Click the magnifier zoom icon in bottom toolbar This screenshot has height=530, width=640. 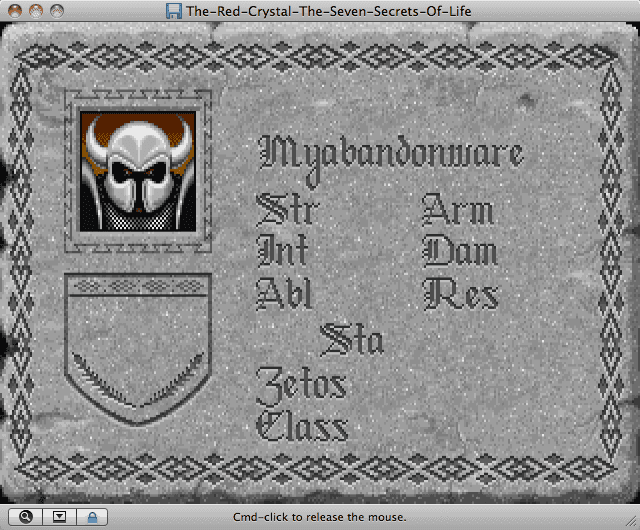click(25, 517)
